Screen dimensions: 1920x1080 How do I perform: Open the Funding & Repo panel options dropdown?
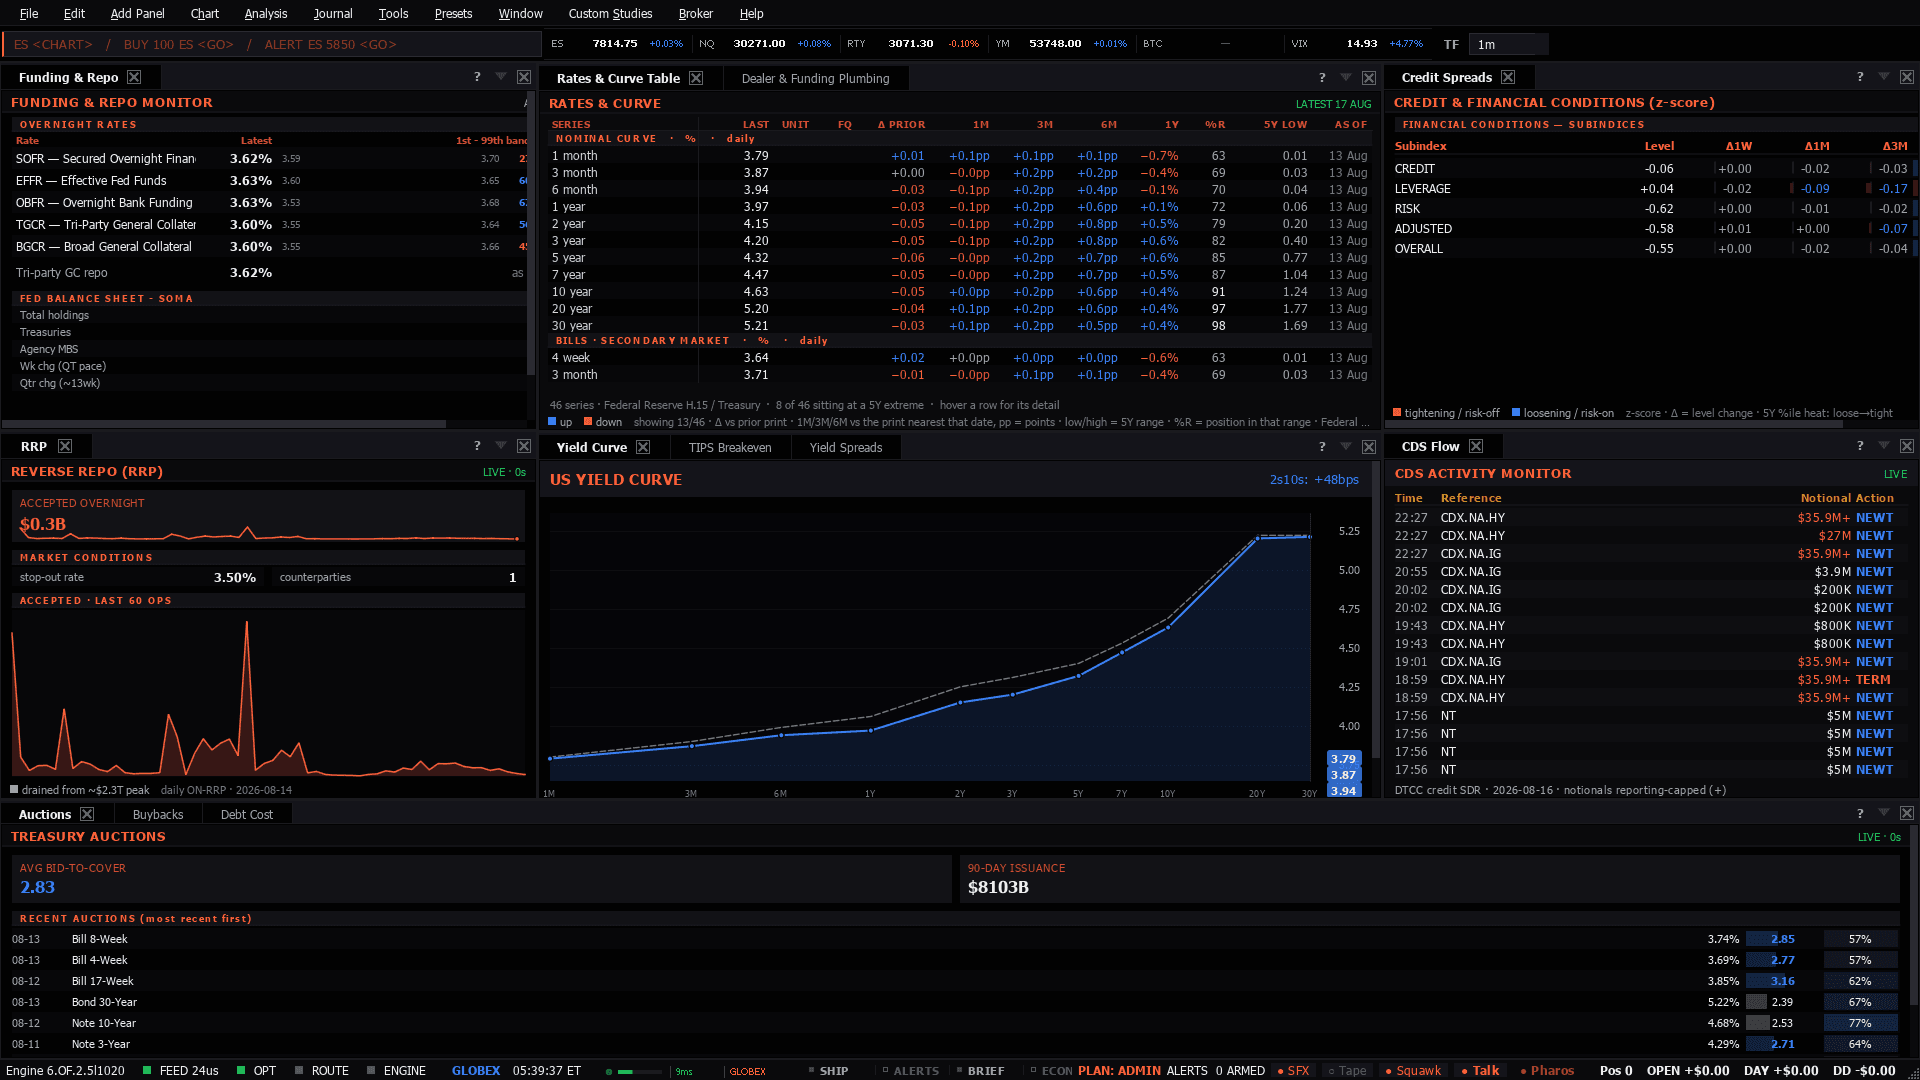501,77
